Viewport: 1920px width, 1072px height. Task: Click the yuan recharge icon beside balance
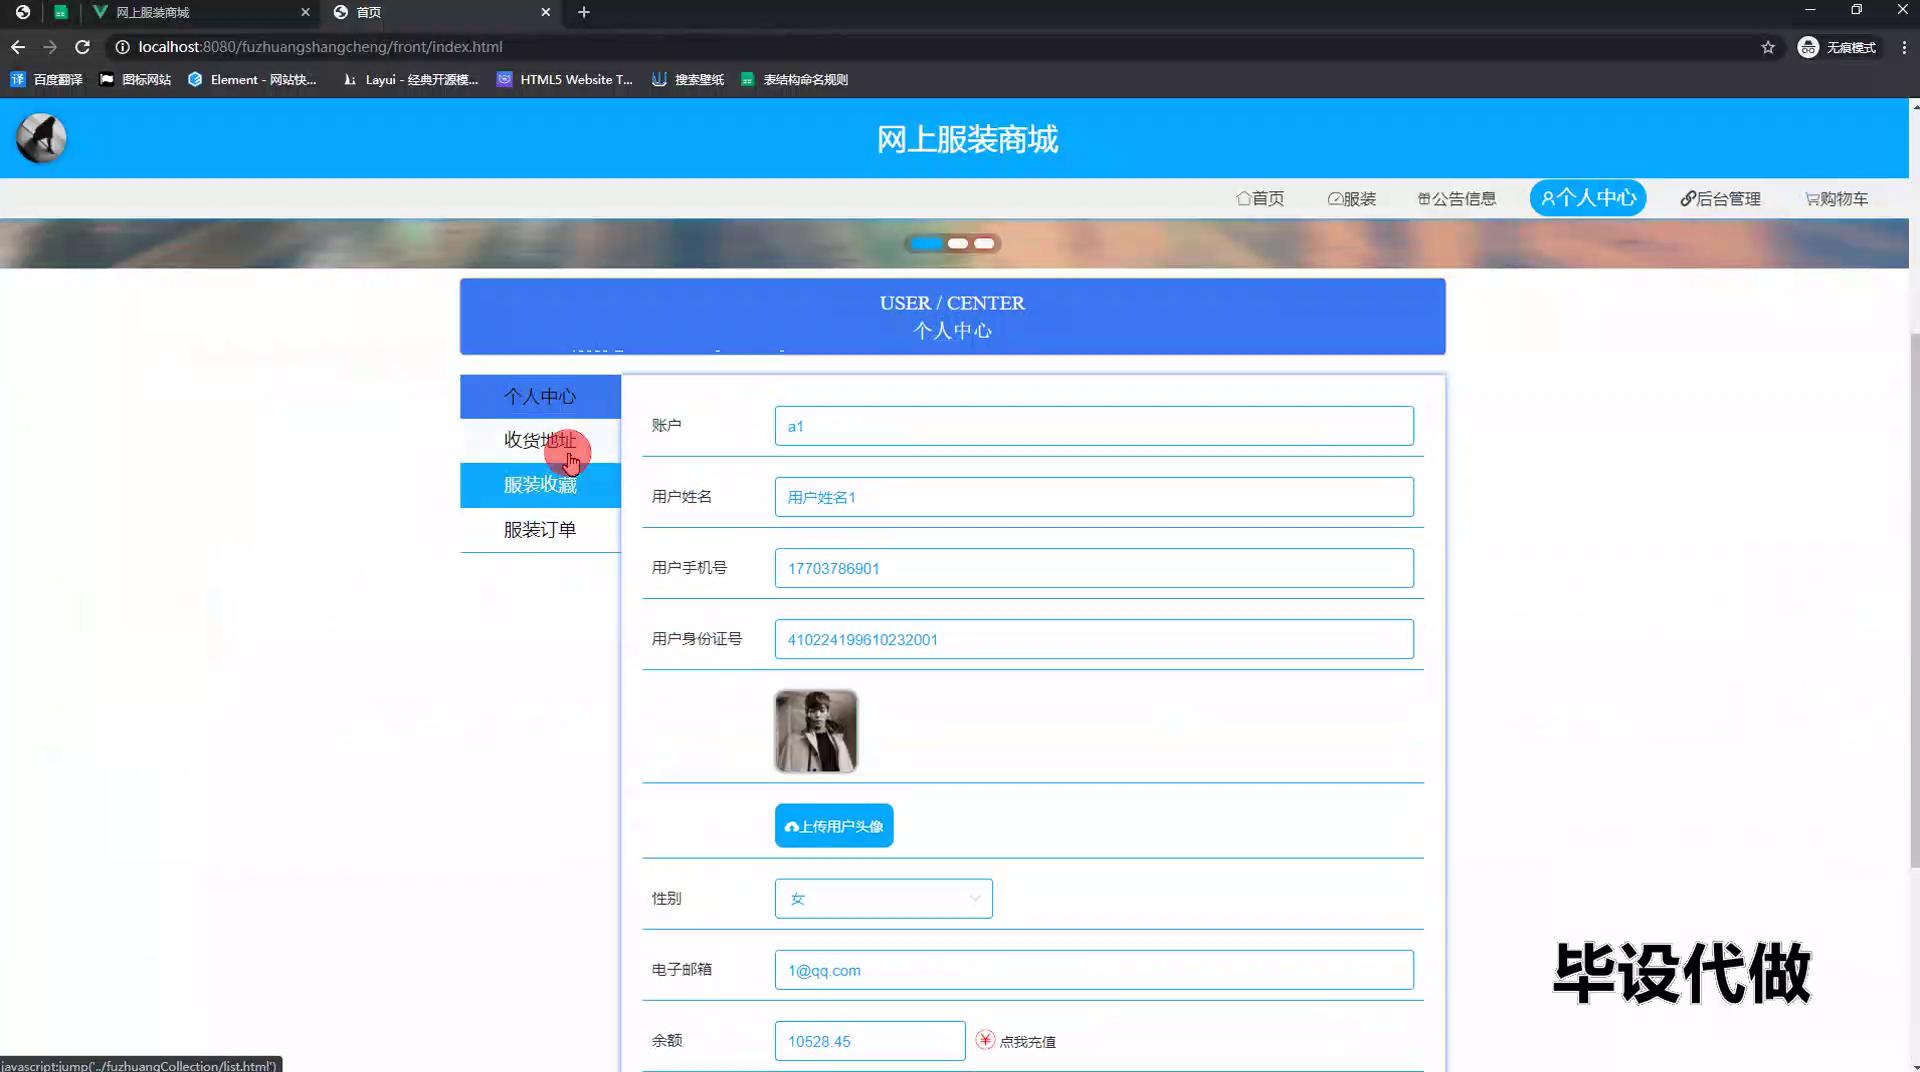(985, 1040)
